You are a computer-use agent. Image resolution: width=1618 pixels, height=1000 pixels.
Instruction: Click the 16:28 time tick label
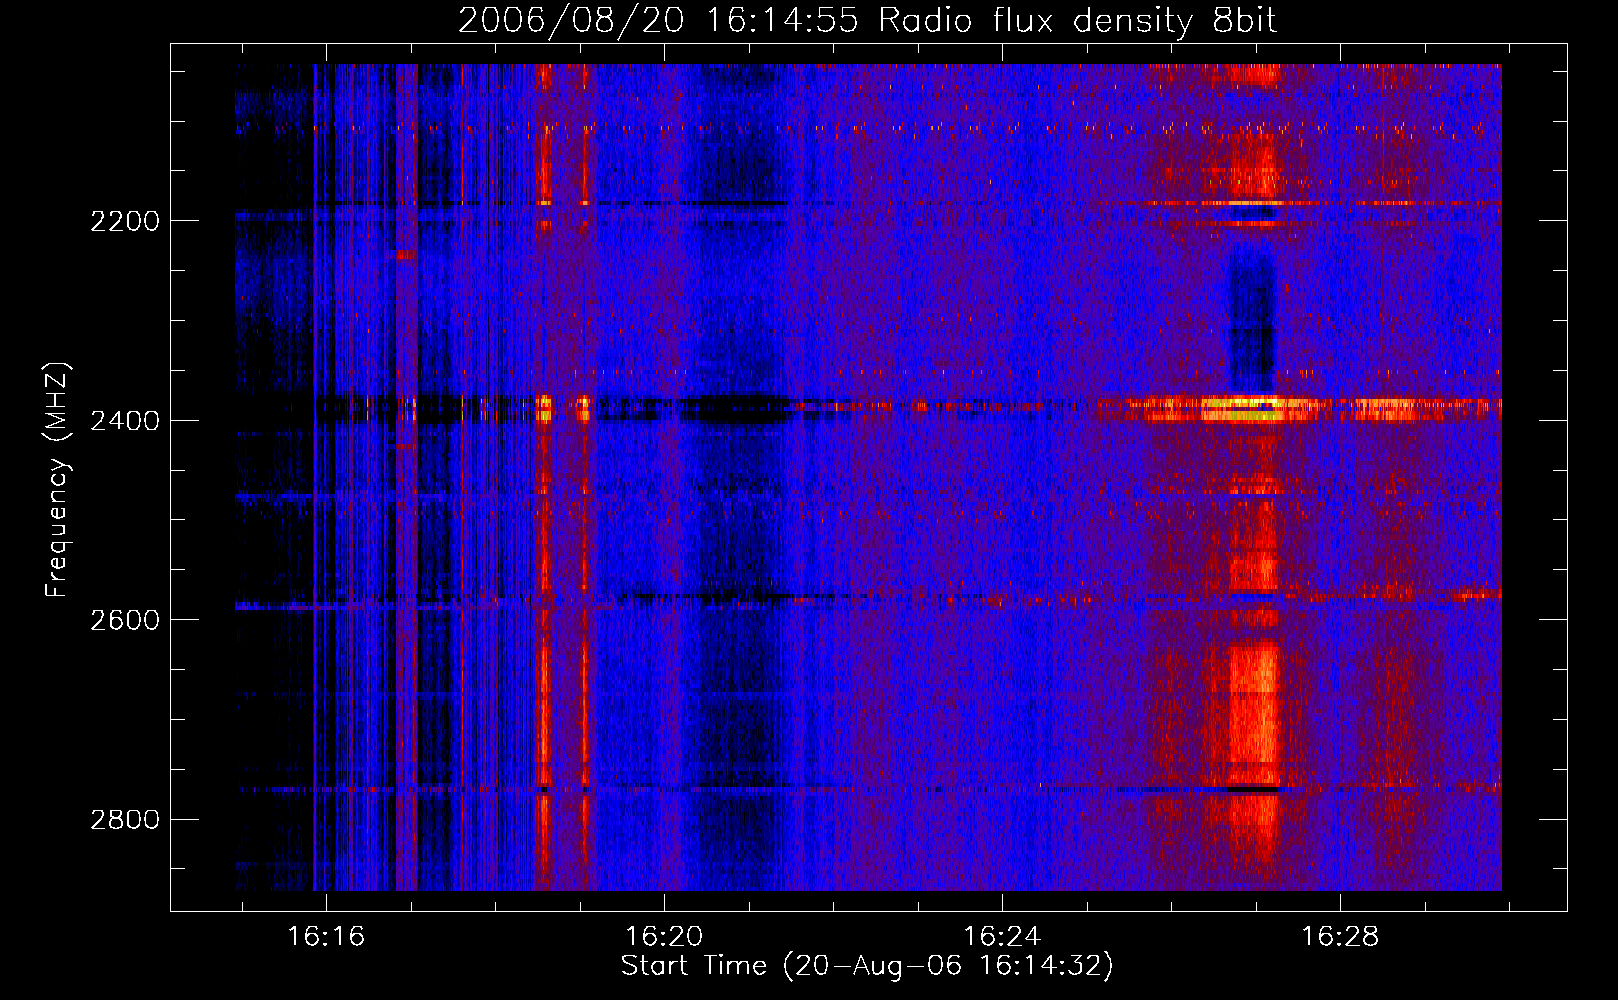[1339, 937]
